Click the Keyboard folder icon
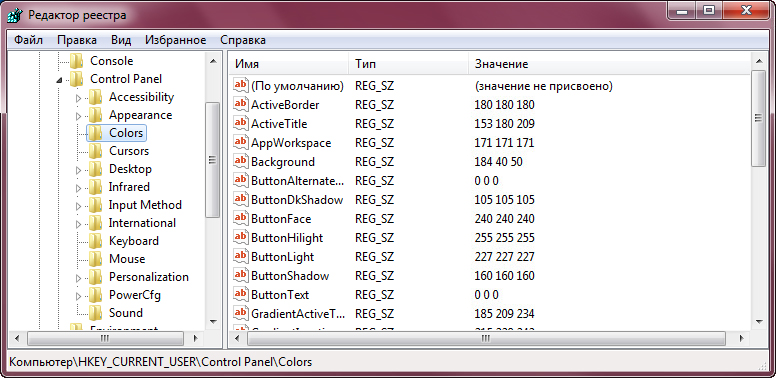Viewport: 776px width, 378px height. pyautogui.click(x=95, y=241)
